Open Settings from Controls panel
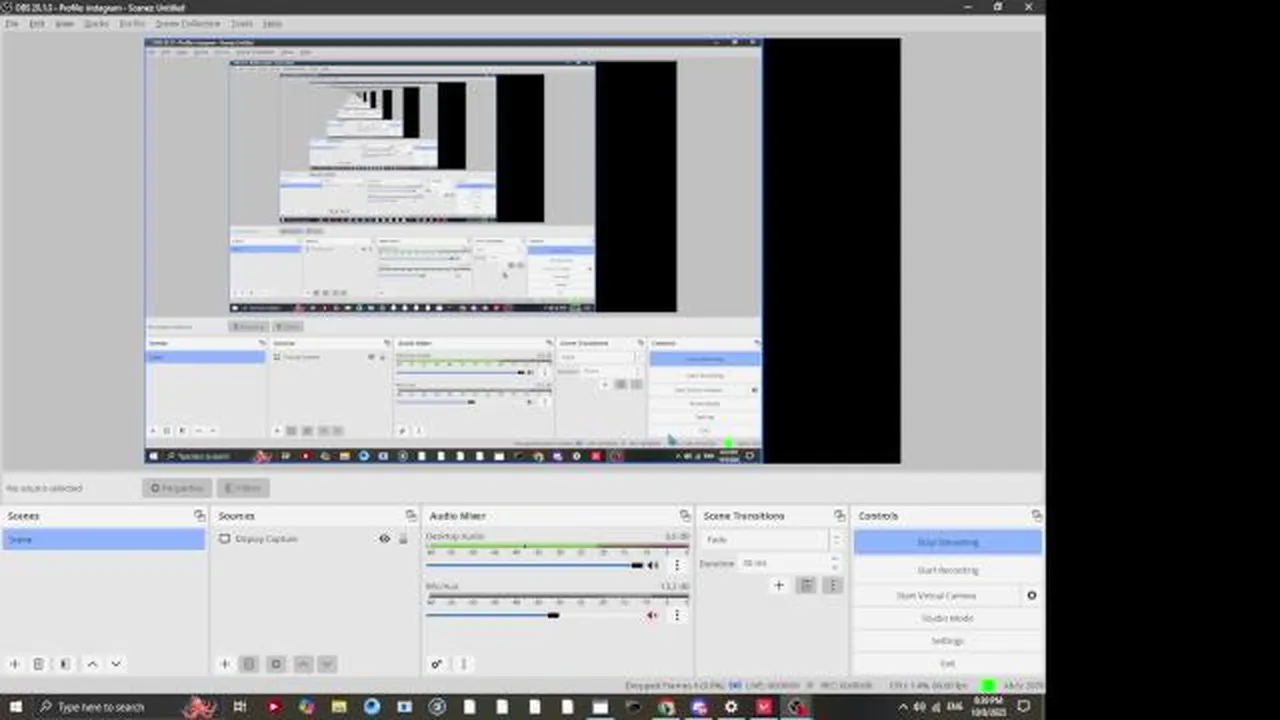The image size is (1280, 720). tap(948, 641)
